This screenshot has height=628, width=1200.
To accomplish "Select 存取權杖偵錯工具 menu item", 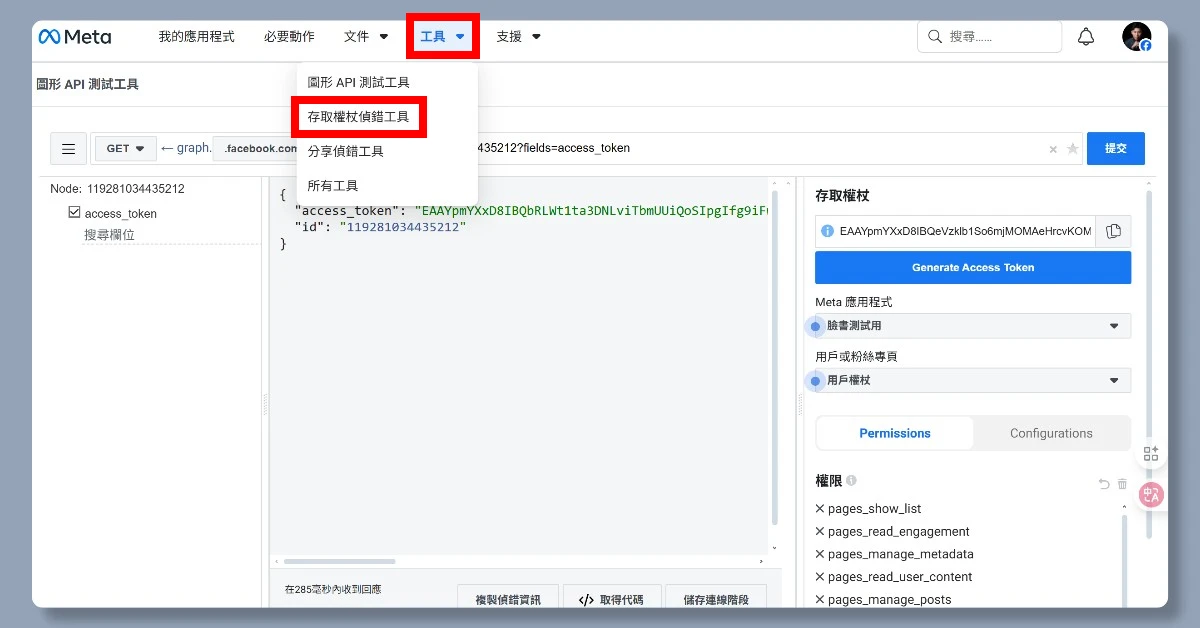I will coord(358,117).
